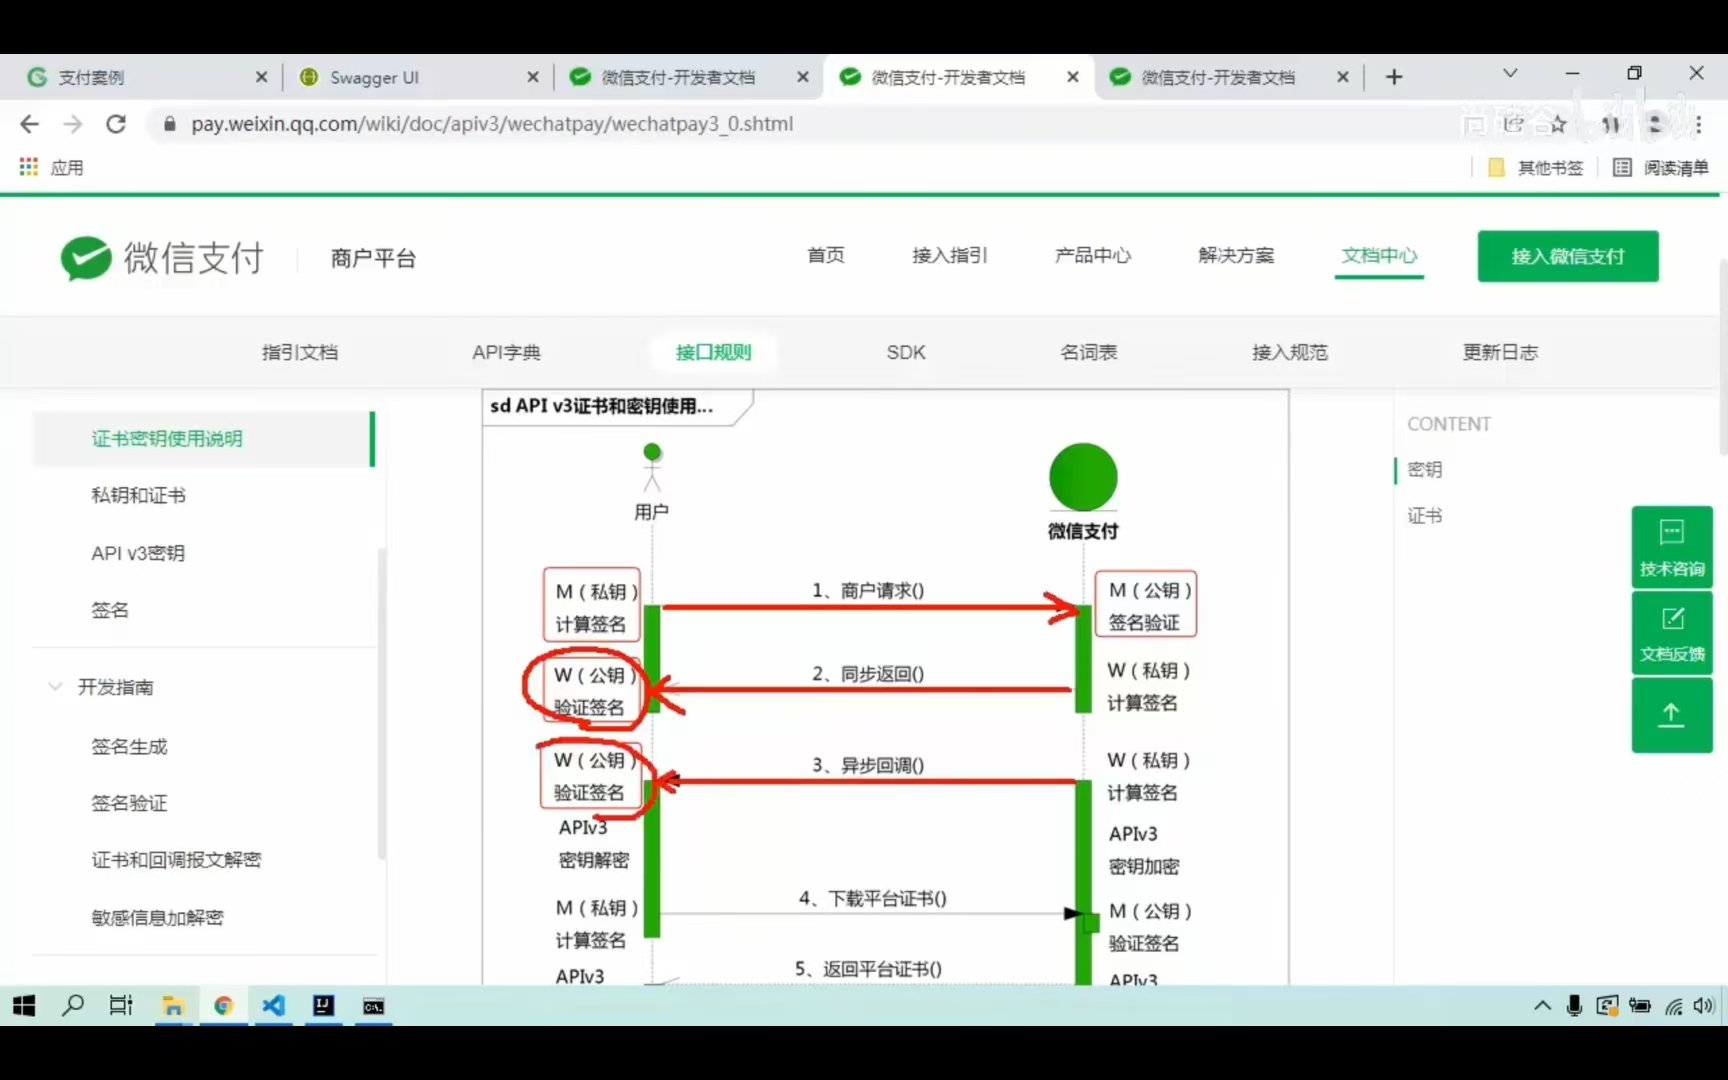Image resolution: width=1728 pixels, height=1080 pixels.
Task: Open 签名生成 in the sidebar
Action: coord(129,746)
